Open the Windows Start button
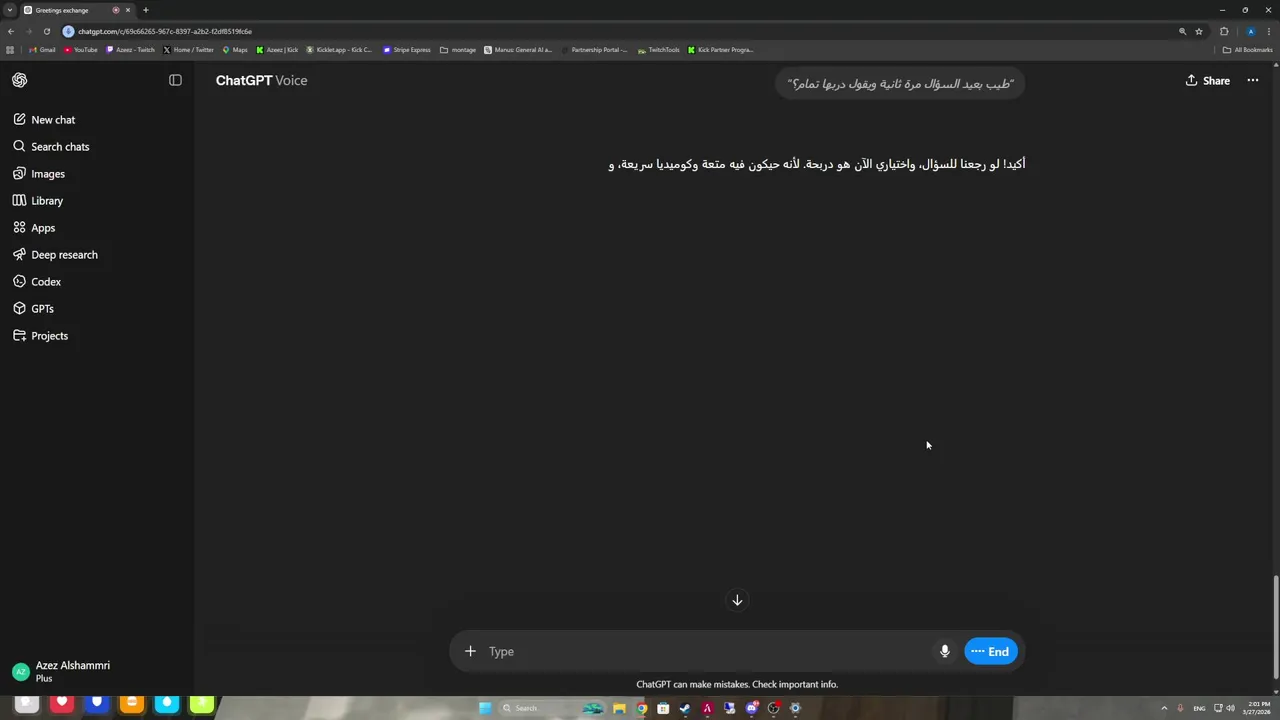The width and height of the screenshot is (1280, 720). (x=485, y=708)
